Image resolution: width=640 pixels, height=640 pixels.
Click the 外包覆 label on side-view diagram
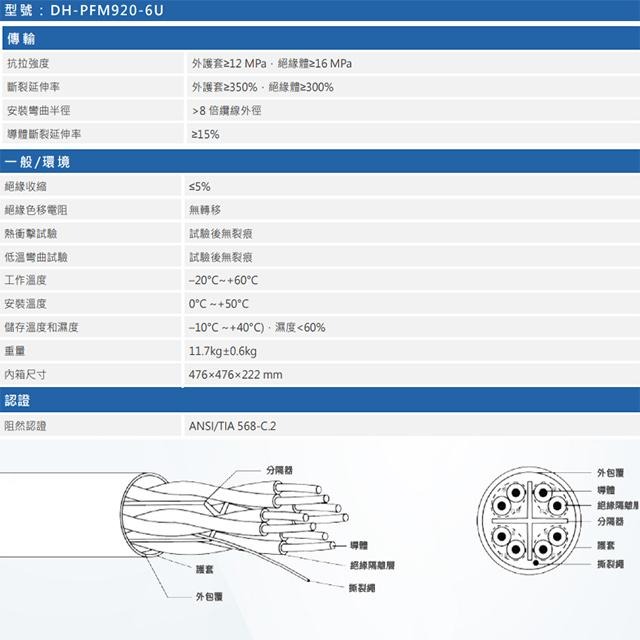click(209, 597)
